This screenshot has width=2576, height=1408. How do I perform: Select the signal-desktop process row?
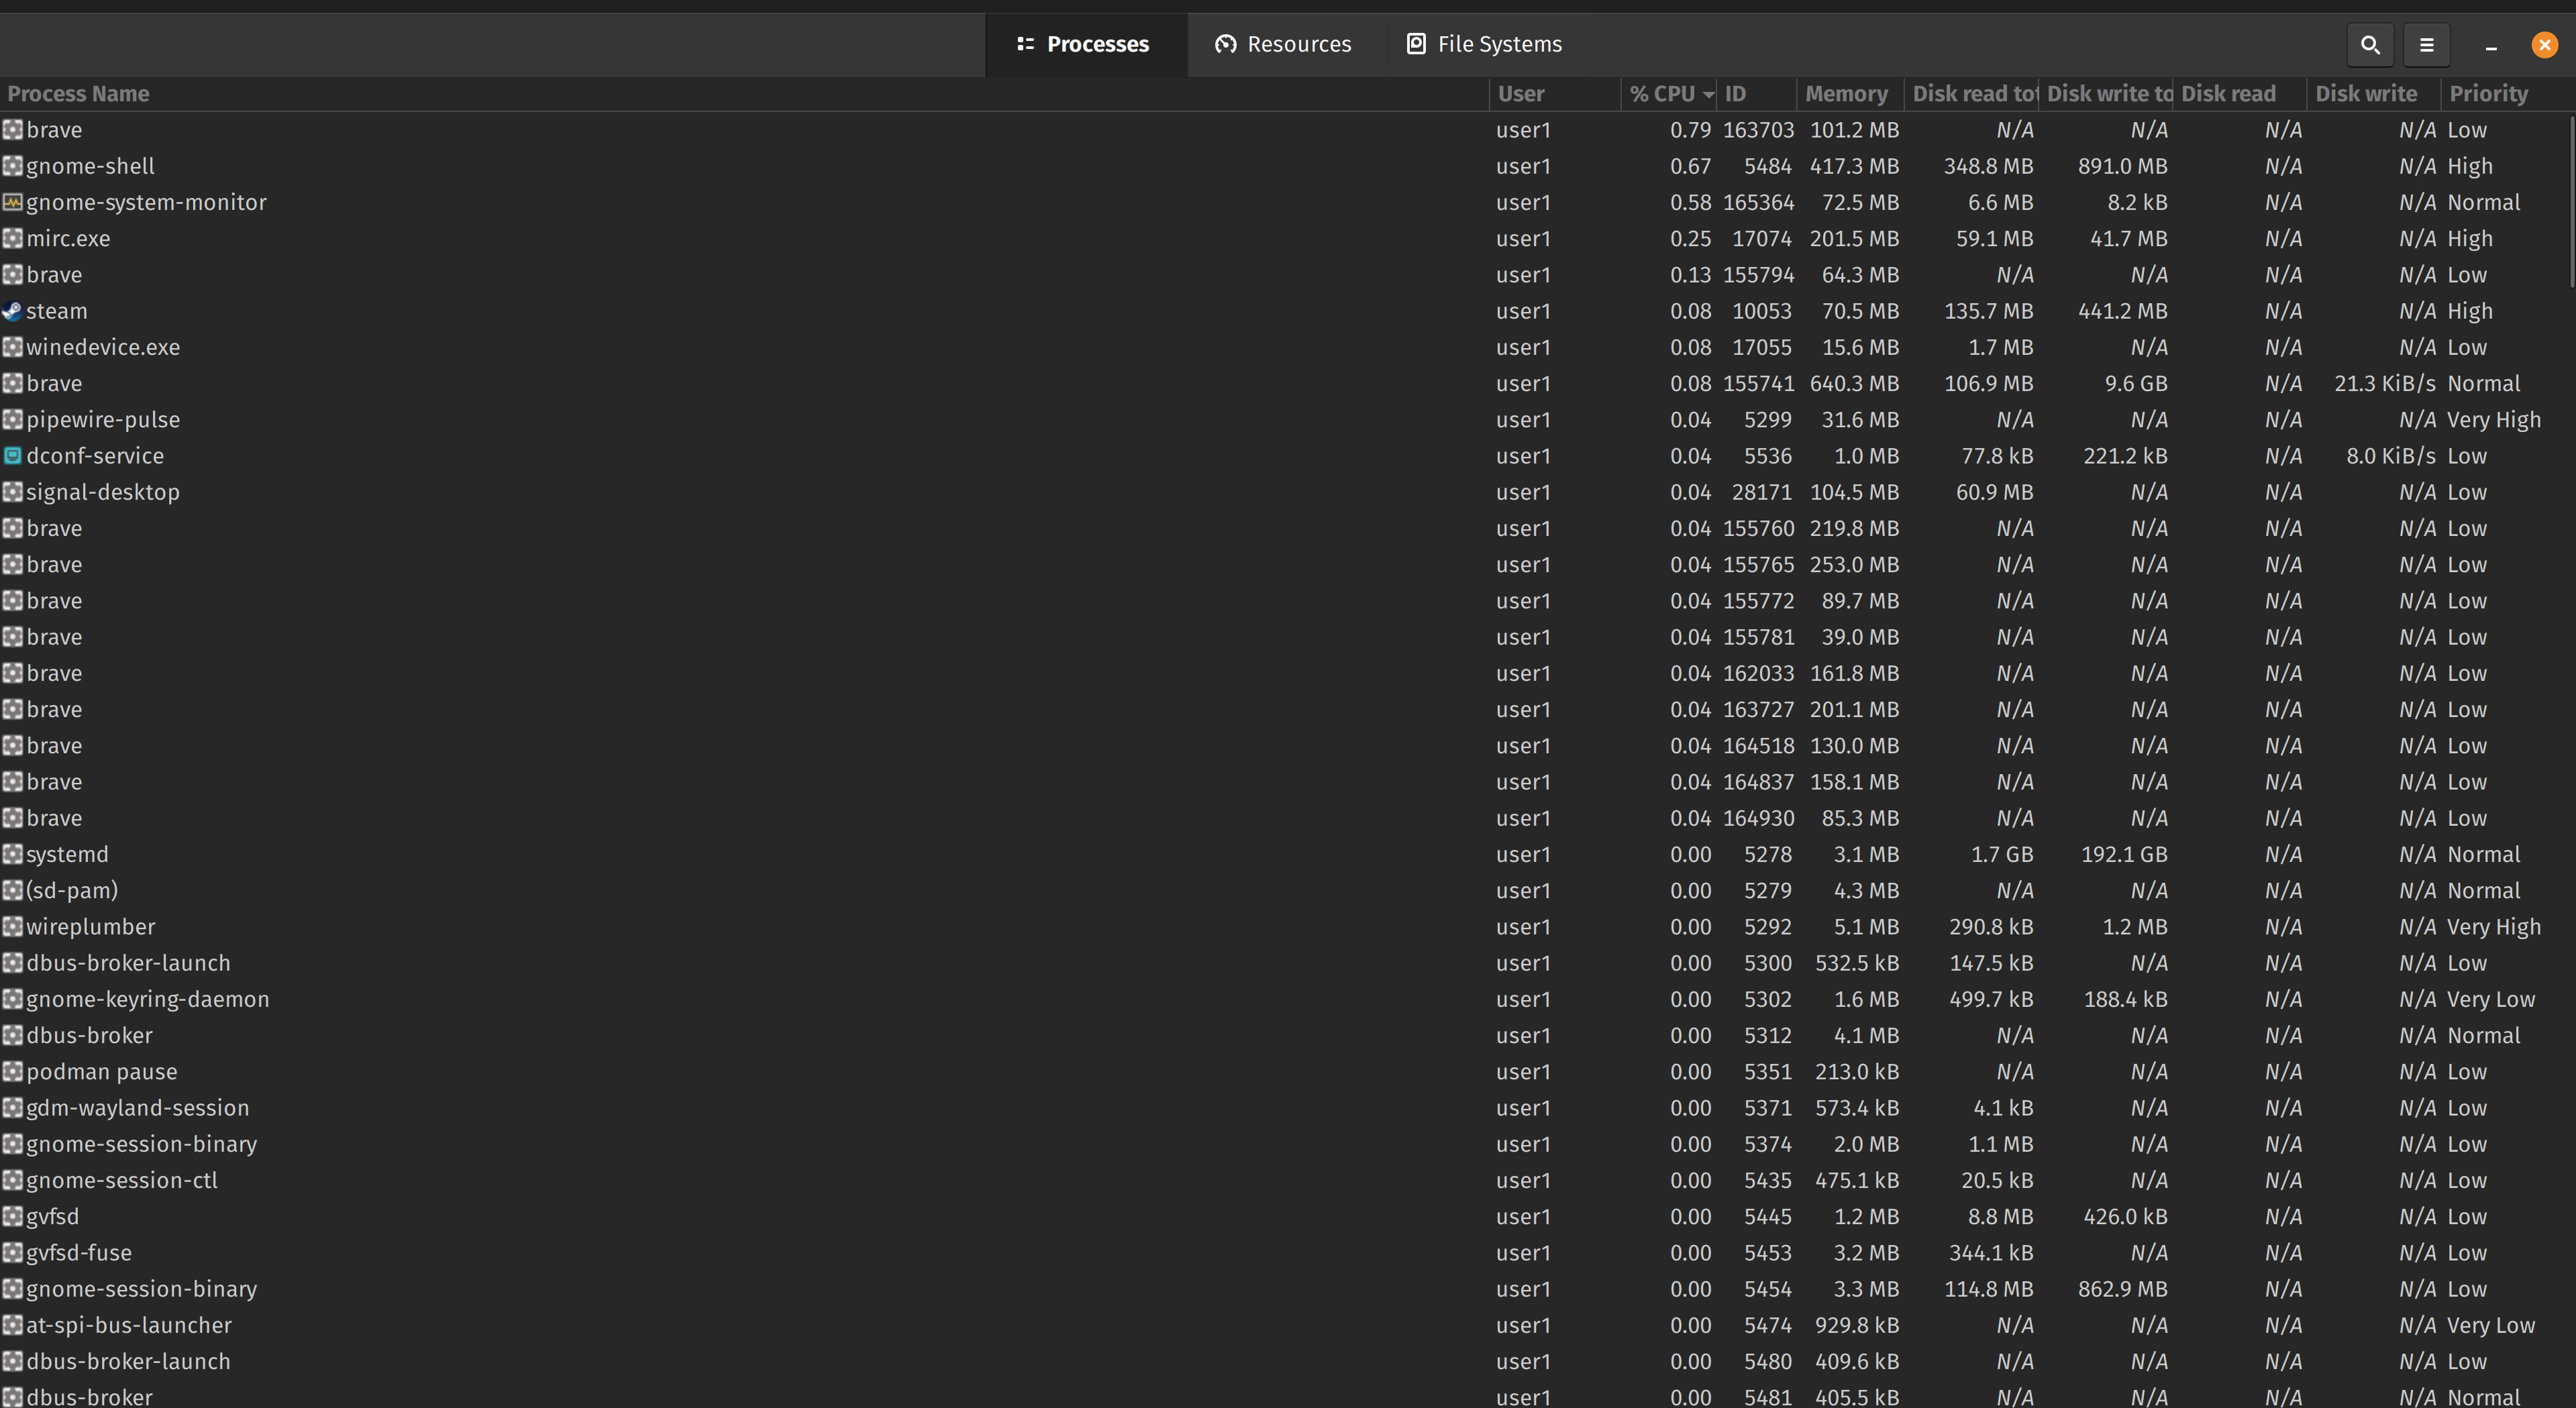(103, 492)
